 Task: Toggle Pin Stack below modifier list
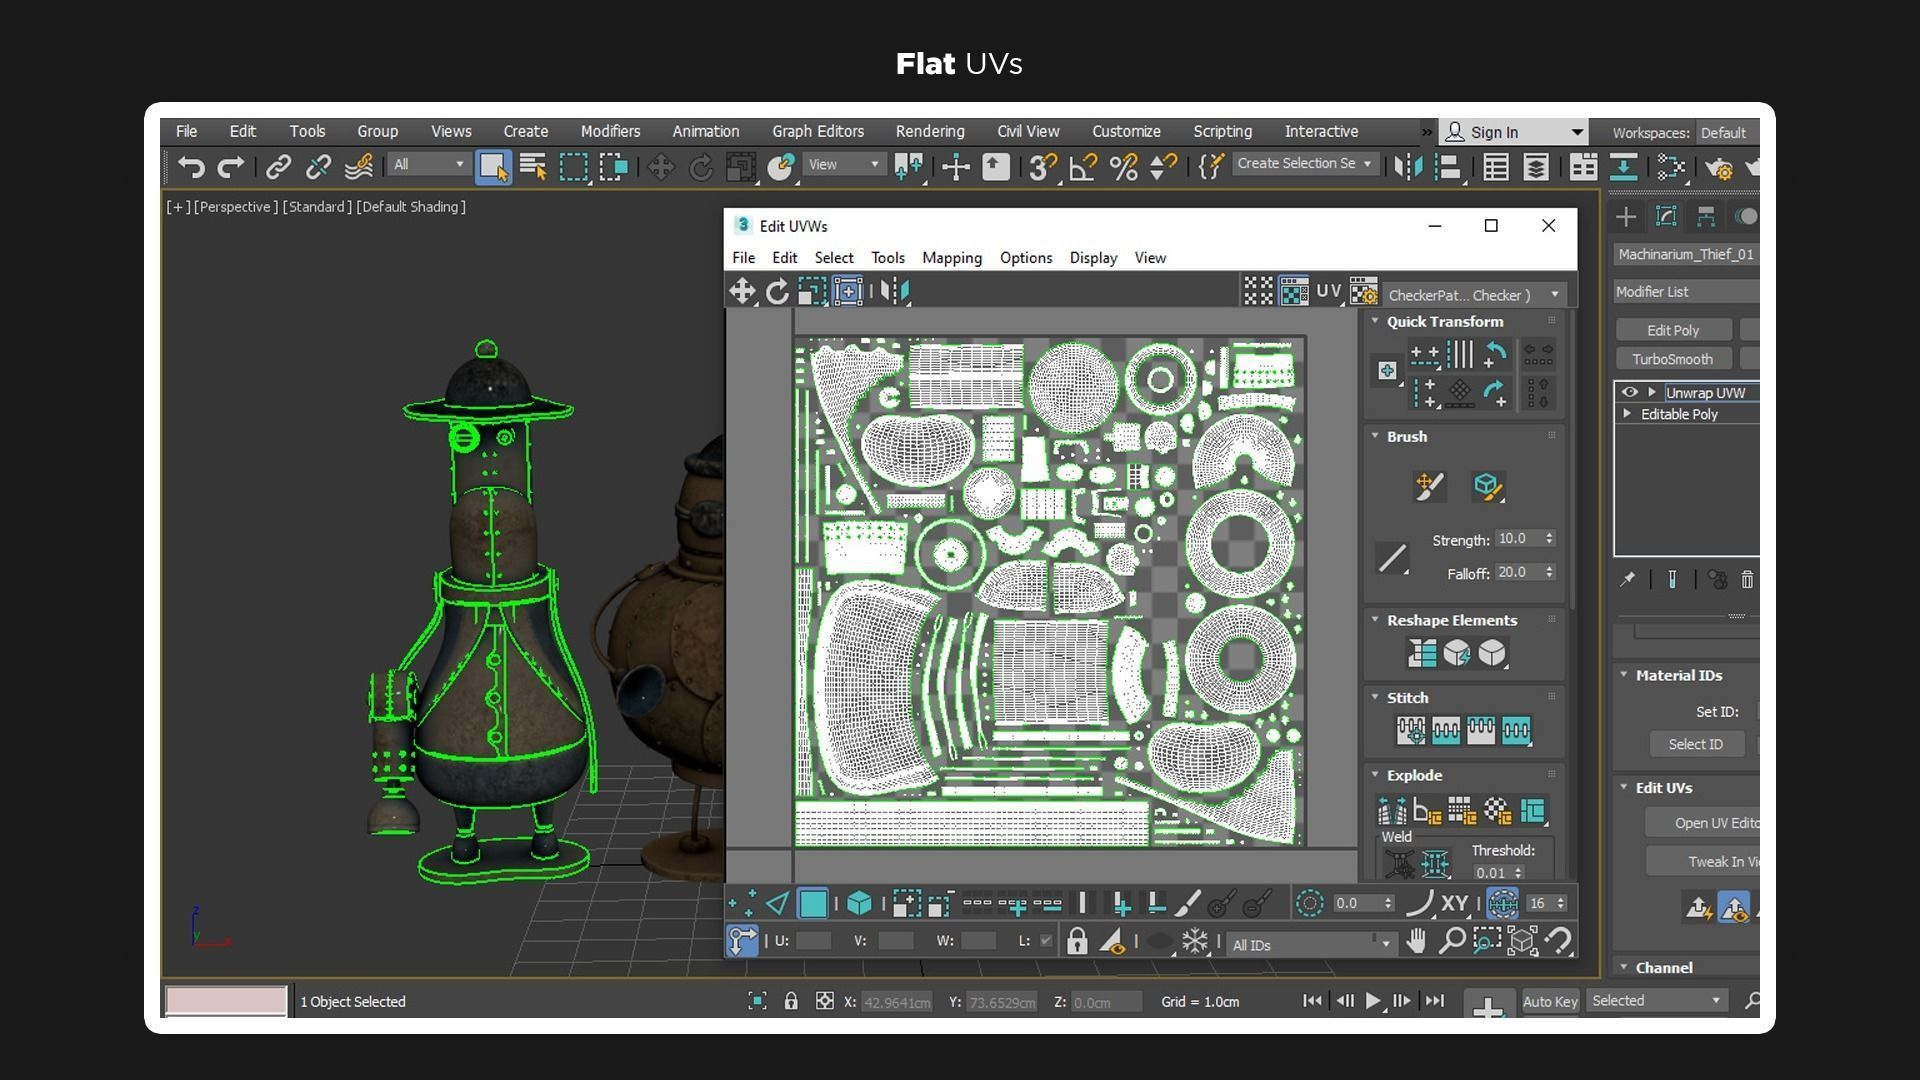1627,579
